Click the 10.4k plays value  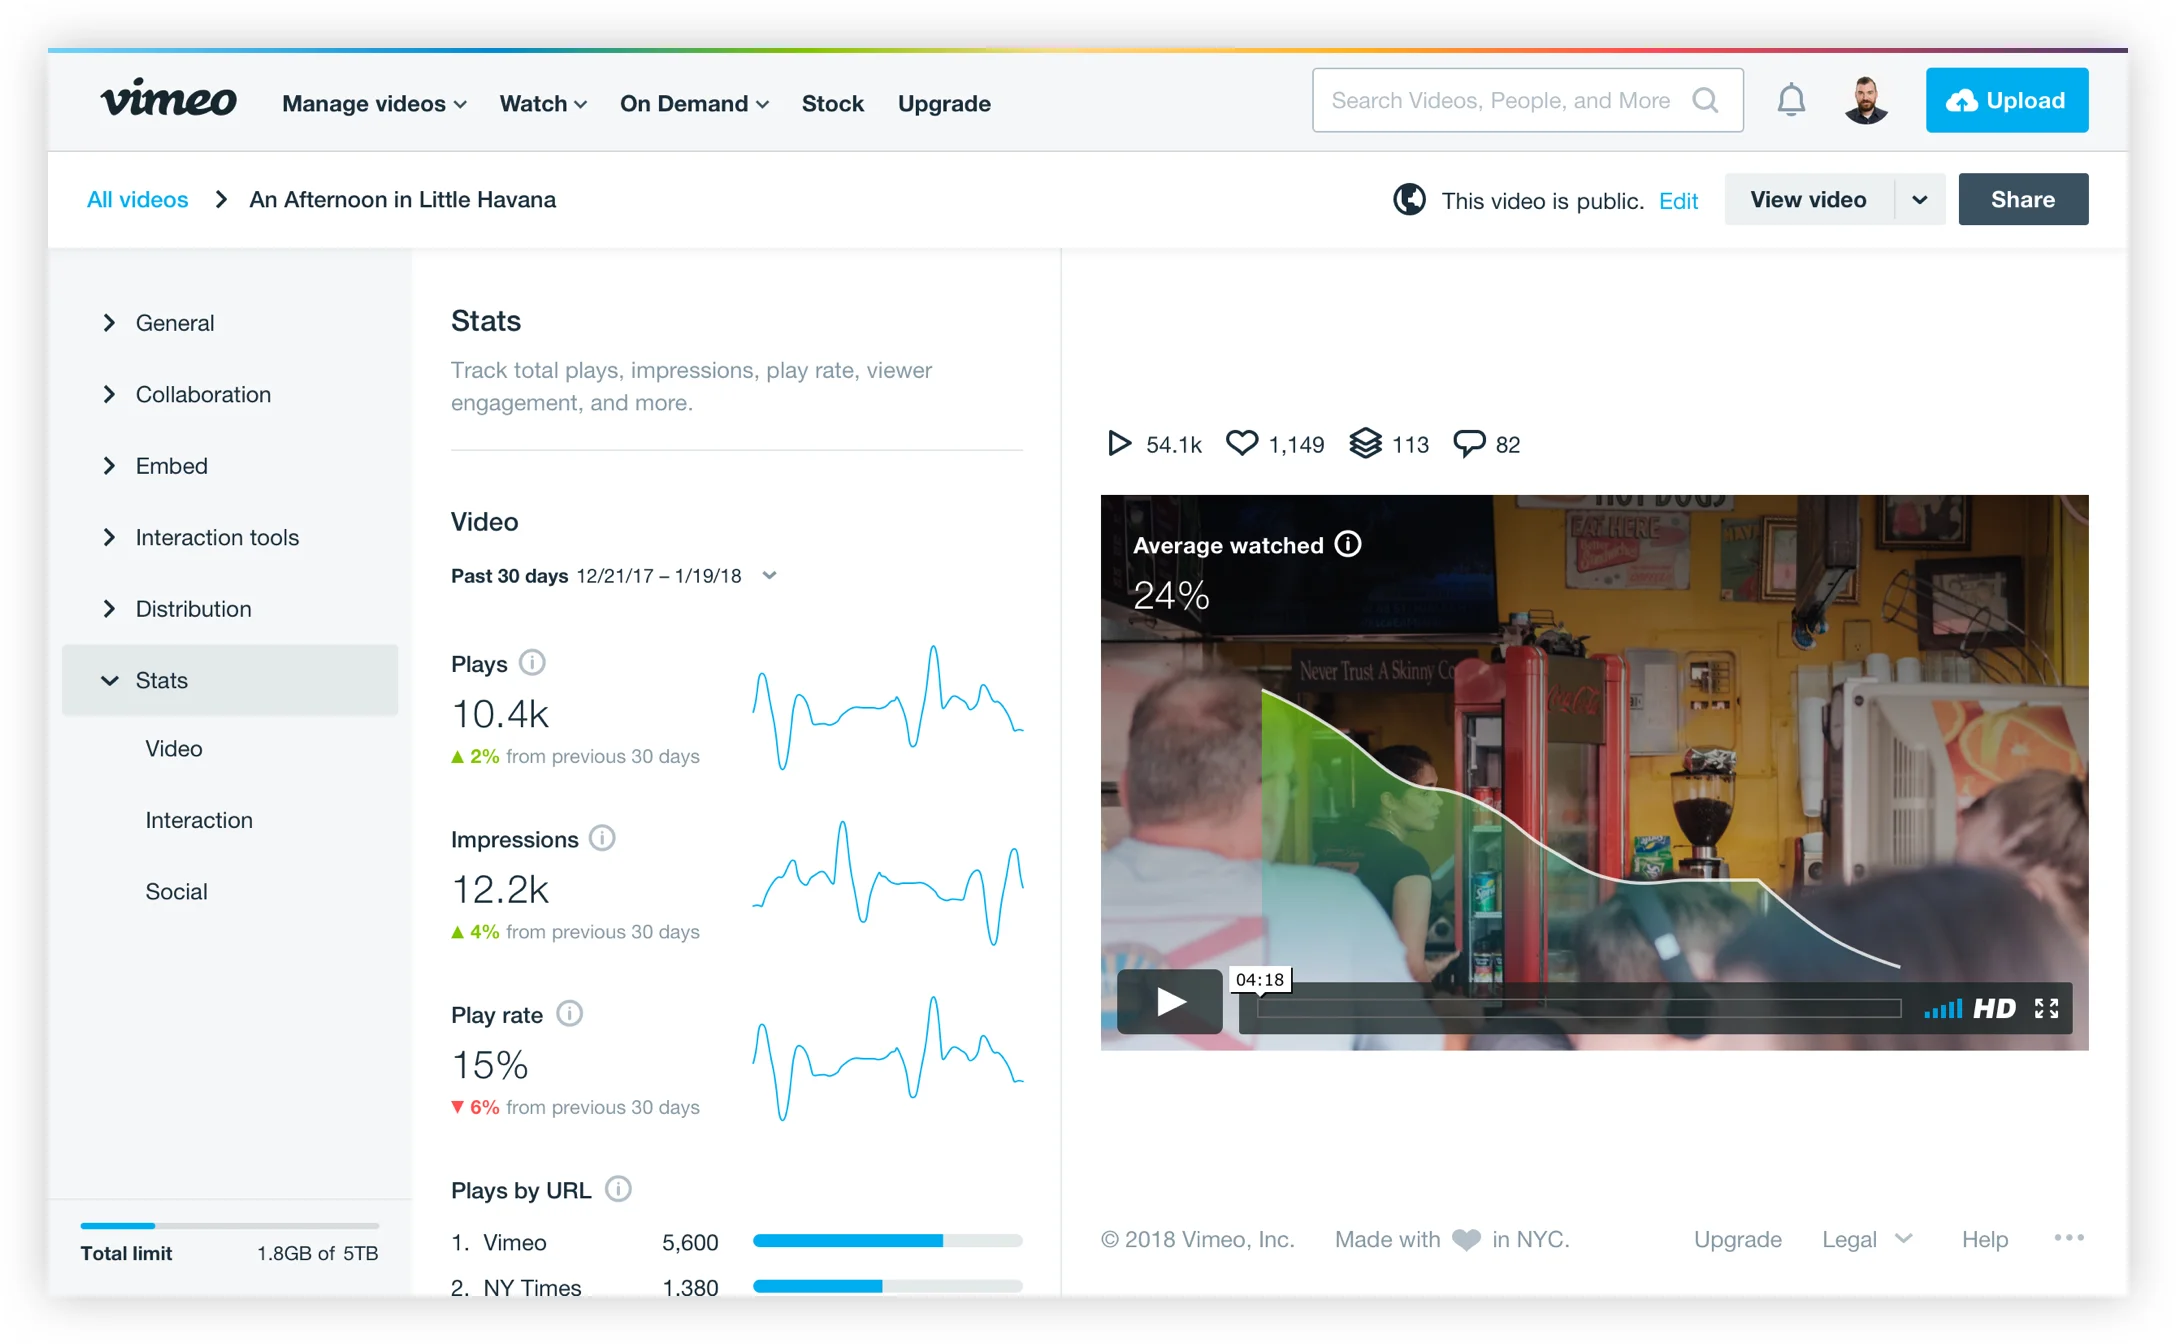click(x=500, y=714)
